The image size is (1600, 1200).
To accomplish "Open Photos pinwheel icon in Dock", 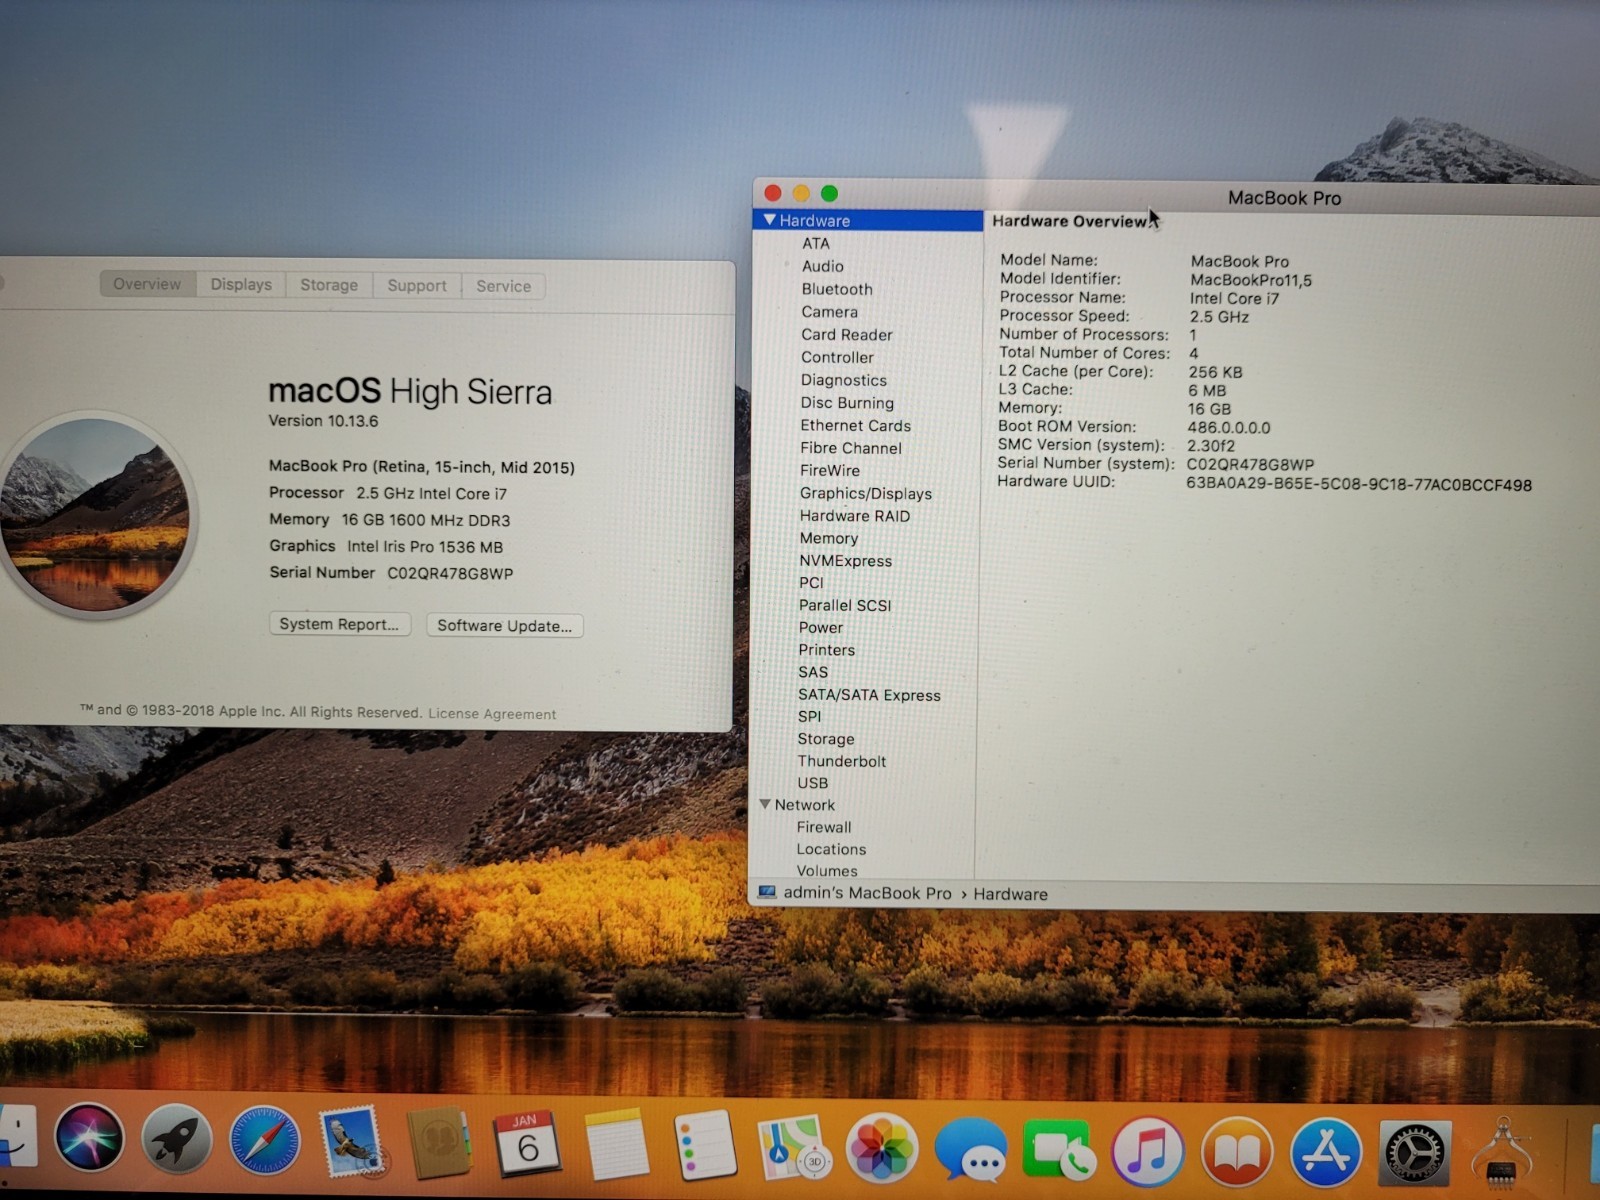I will (x=881, y=1149).
